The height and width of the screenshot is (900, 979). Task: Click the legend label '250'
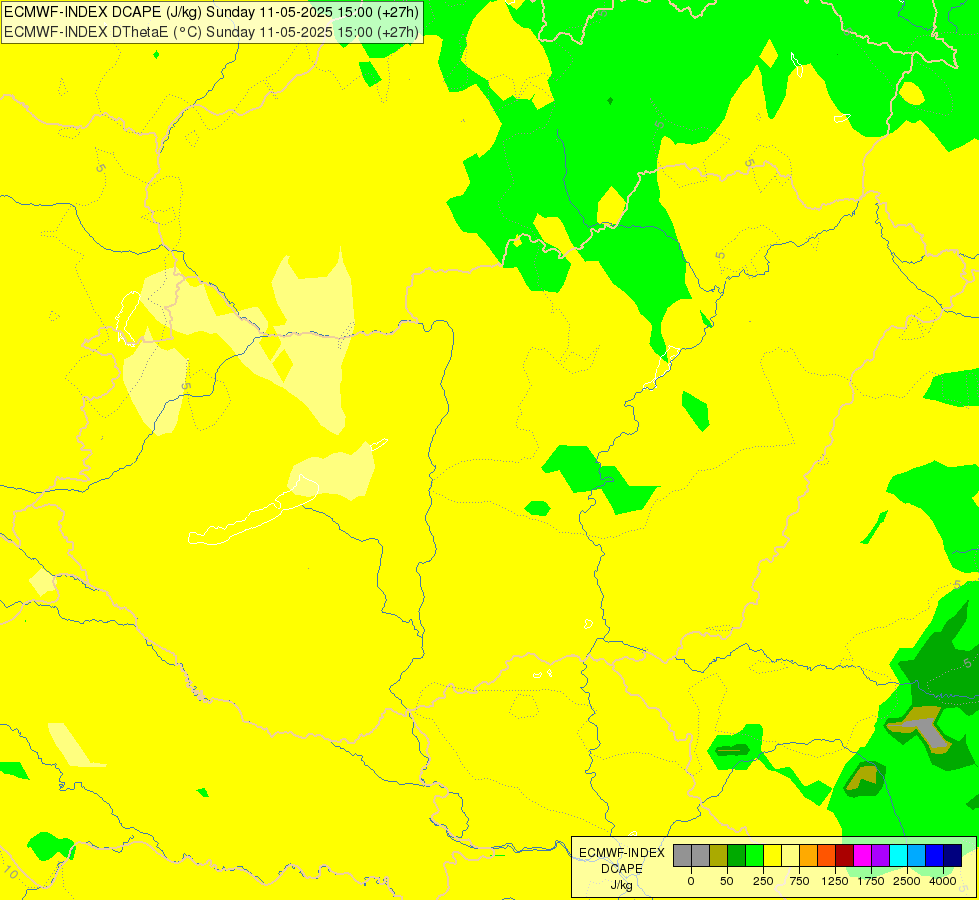point(763,881)
